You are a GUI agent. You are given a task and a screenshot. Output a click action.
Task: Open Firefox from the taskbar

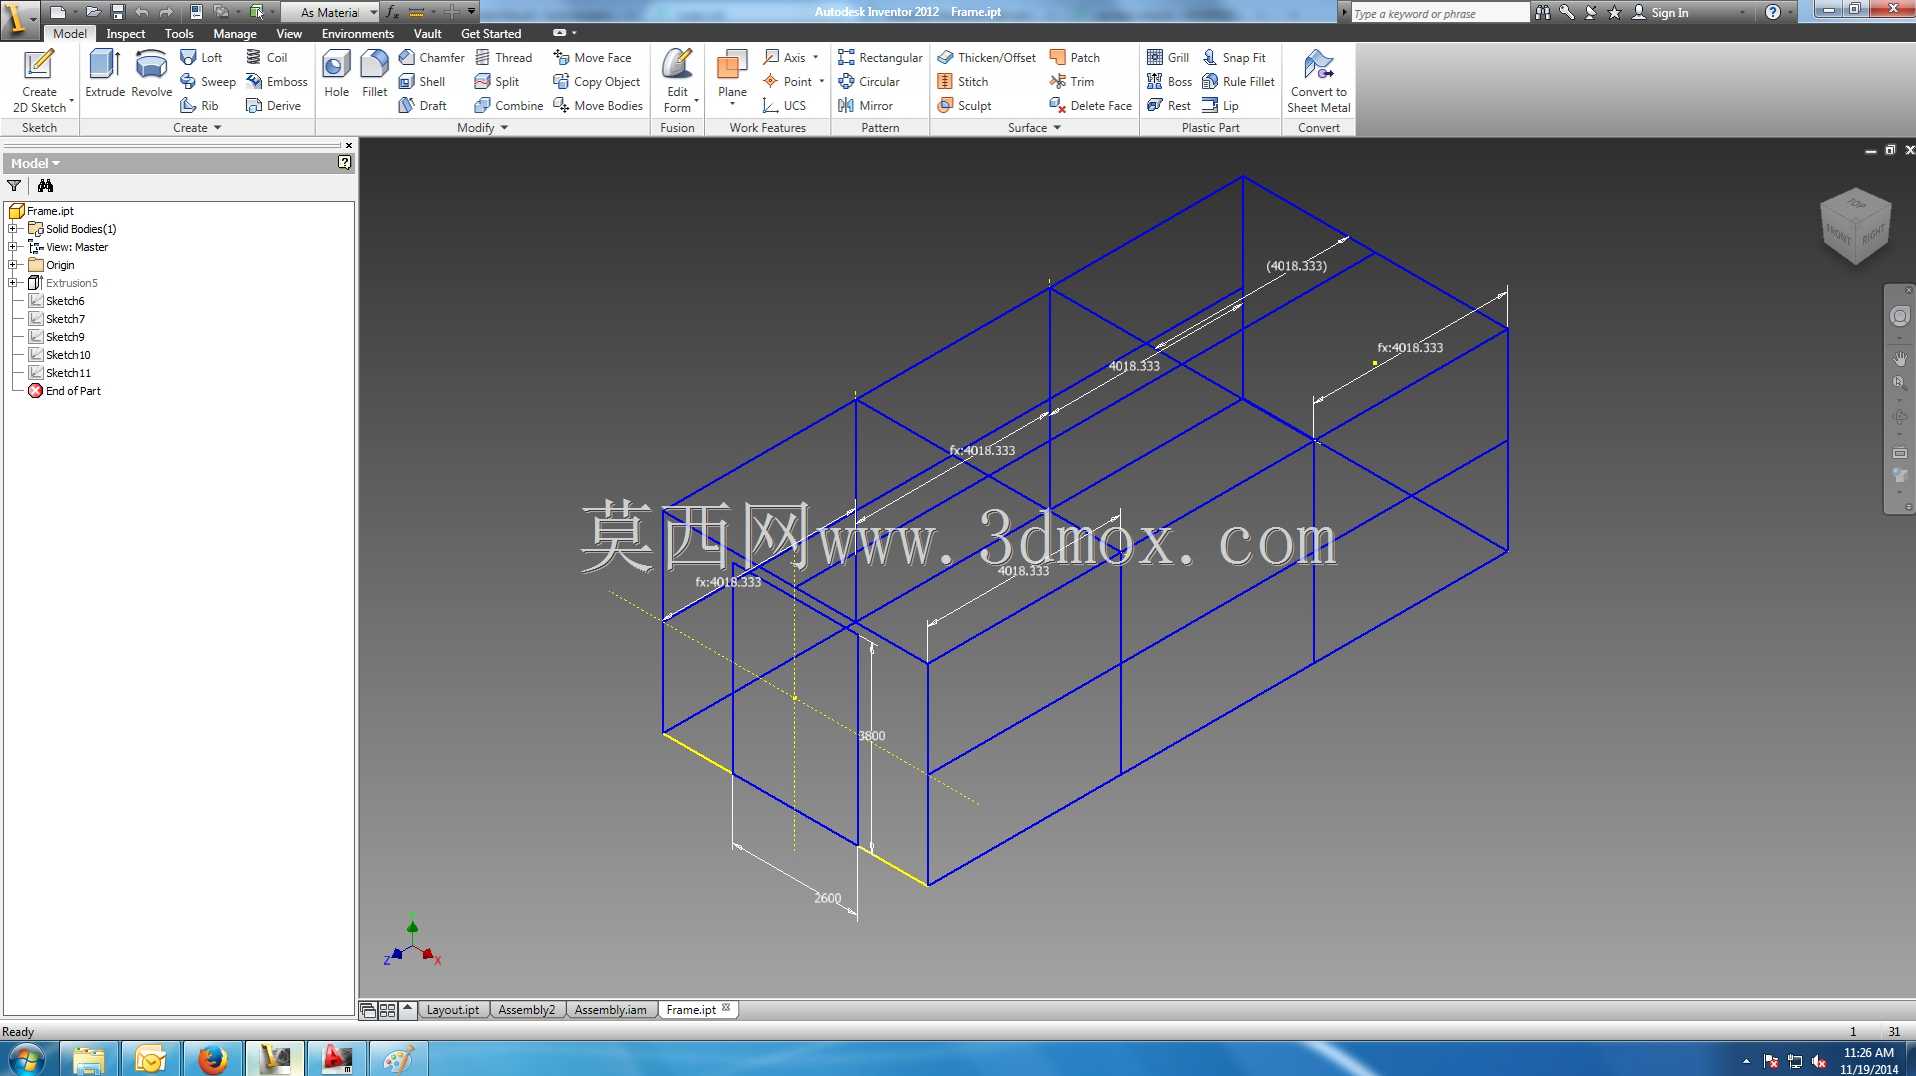pos(212,1059)
